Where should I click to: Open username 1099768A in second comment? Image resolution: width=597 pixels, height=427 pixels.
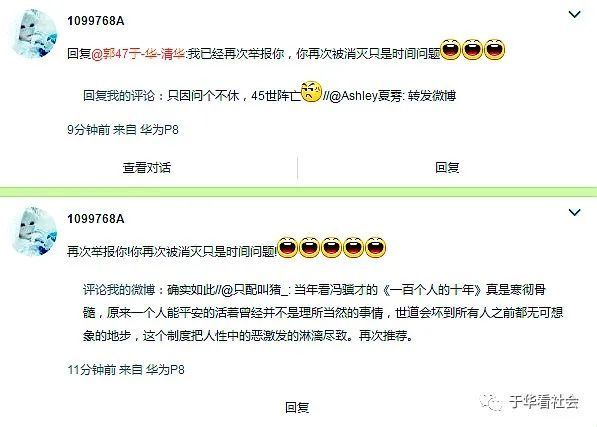tap(96, 219)
